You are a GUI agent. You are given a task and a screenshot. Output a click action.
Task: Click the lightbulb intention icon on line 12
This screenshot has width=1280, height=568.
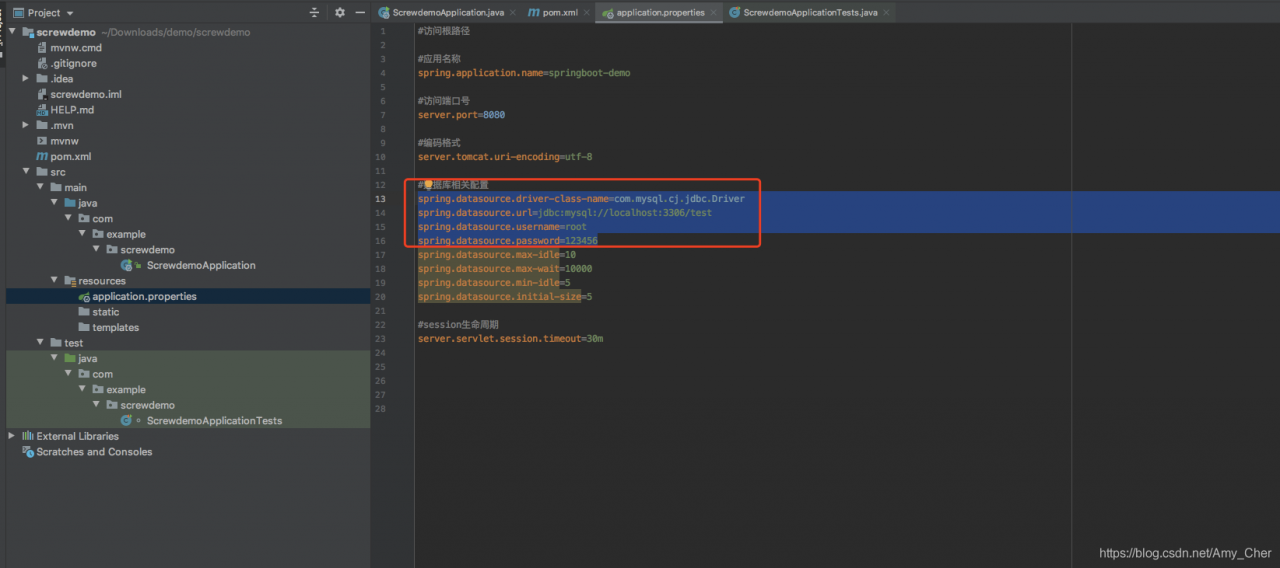pyautogui.click(x=427, y=185)
